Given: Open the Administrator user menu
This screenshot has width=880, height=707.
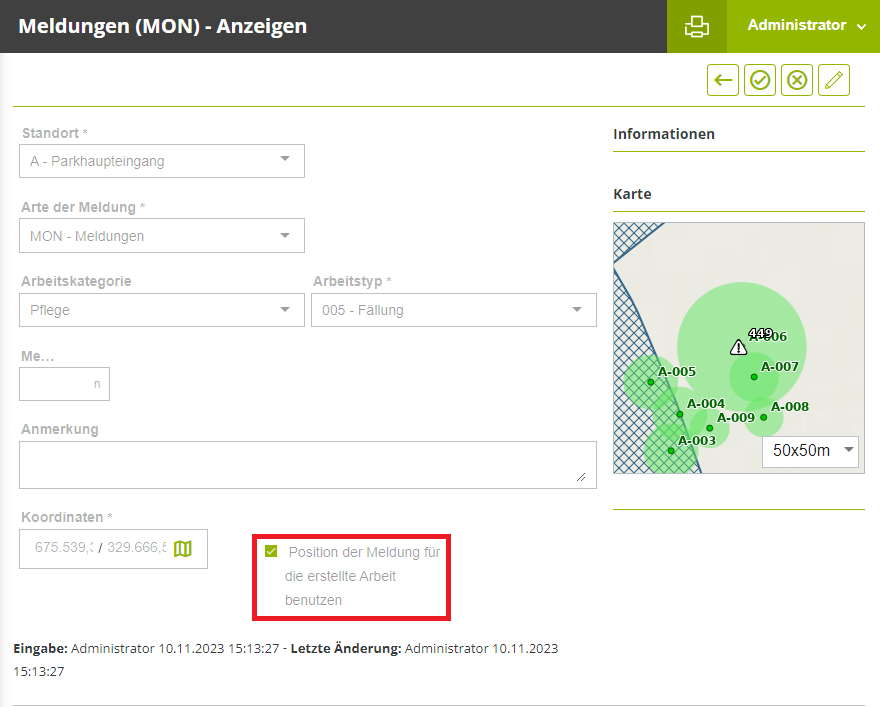Looking at the screenshot, I should coord(805,26).
